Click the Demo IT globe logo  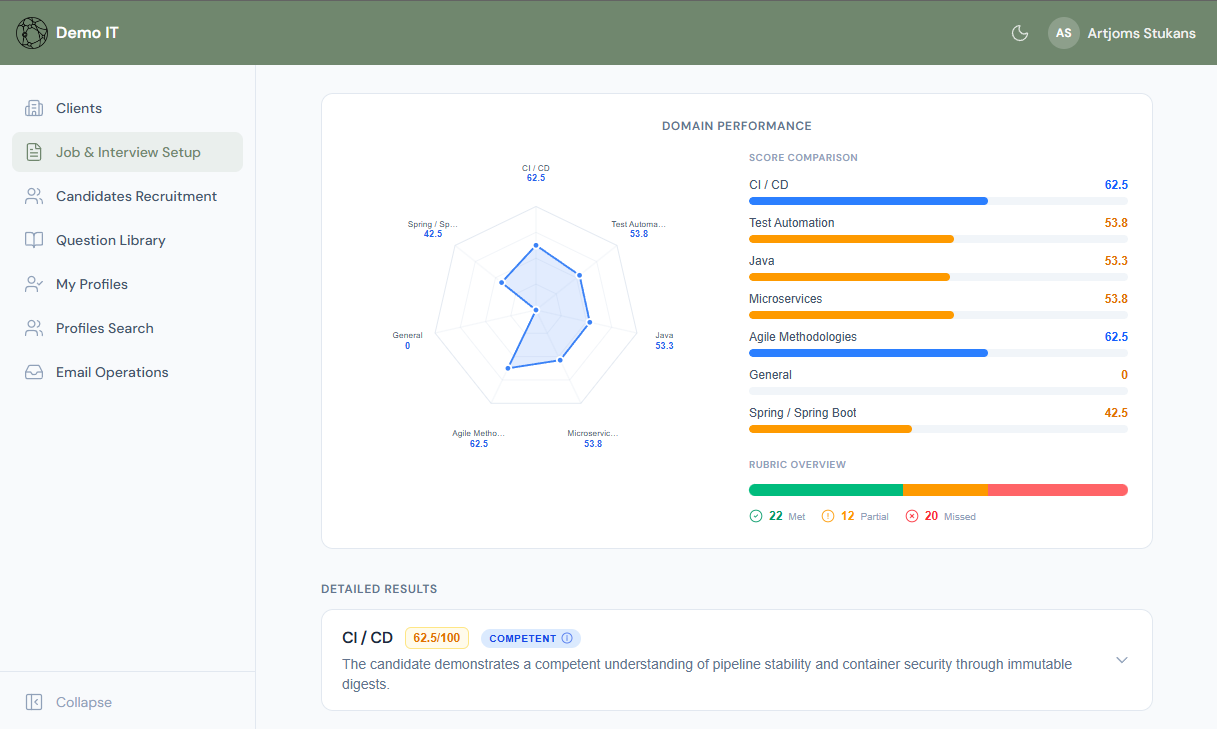(x=32, y=33)
